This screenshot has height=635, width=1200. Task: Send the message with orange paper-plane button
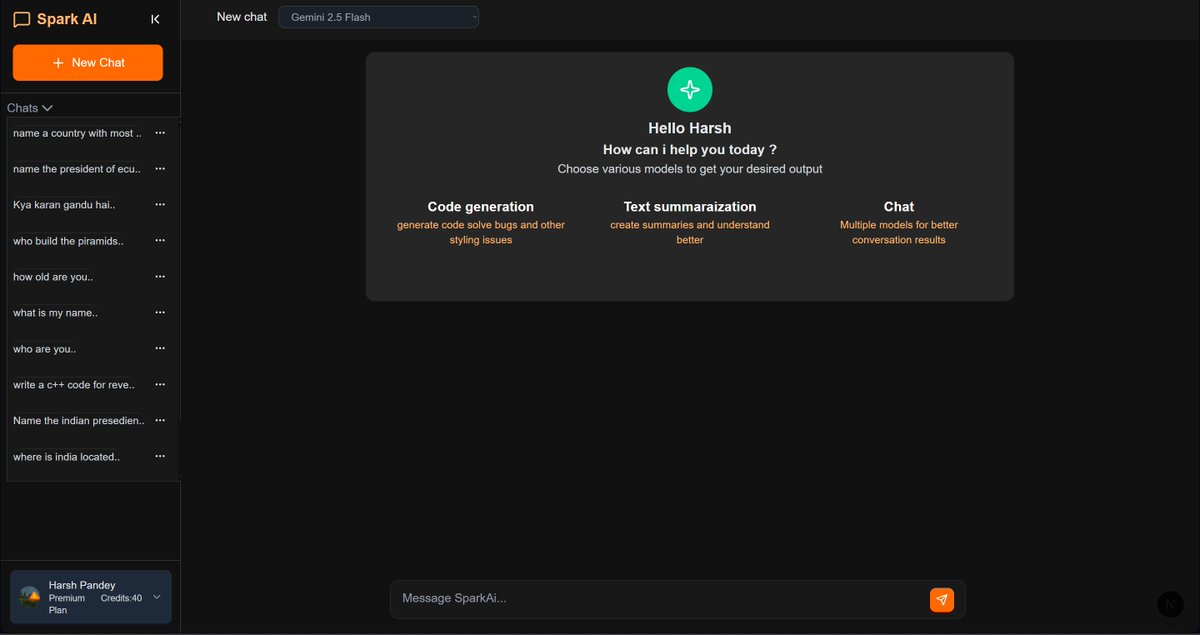(x=942, y=599)
